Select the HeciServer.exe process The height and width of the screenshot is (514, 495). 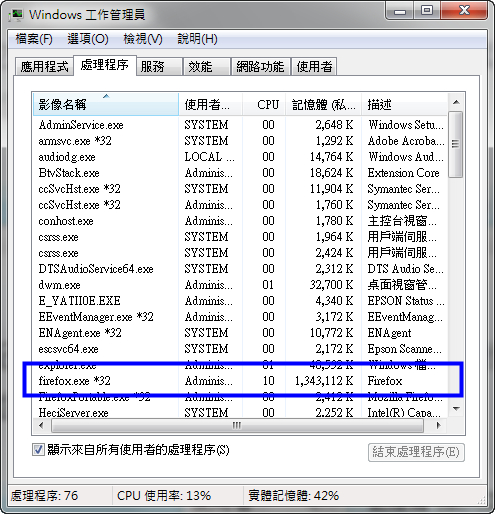coord(240,413)
